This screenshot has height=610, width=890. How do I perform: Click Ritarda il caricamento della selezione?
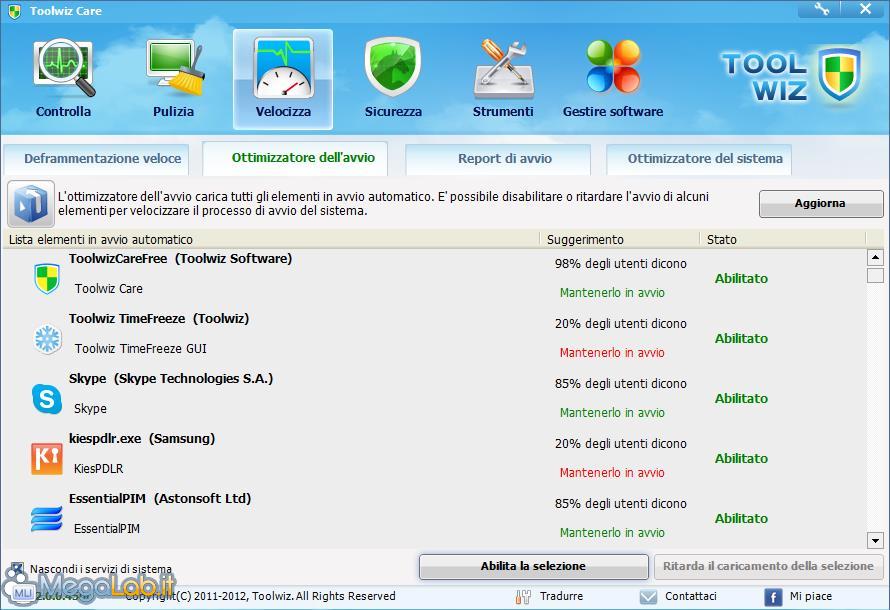click(769, 566)
